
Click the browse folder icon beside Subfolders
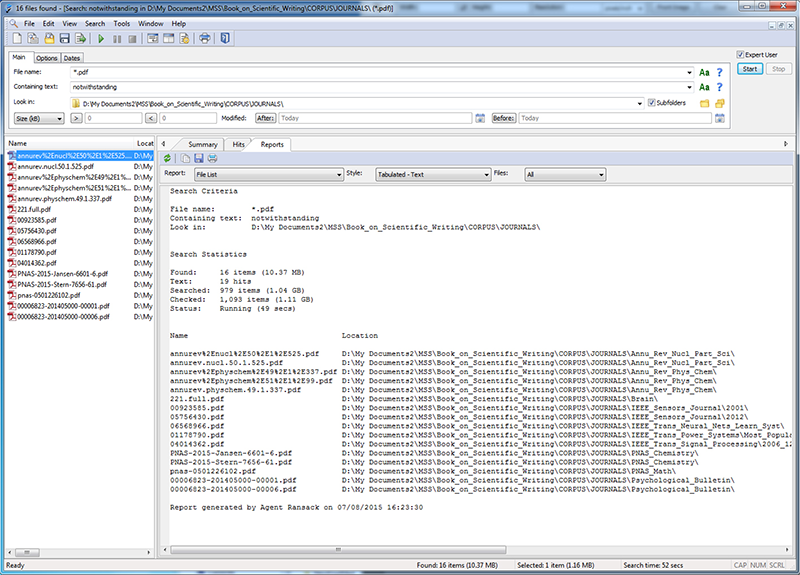[x=704, y=103]
